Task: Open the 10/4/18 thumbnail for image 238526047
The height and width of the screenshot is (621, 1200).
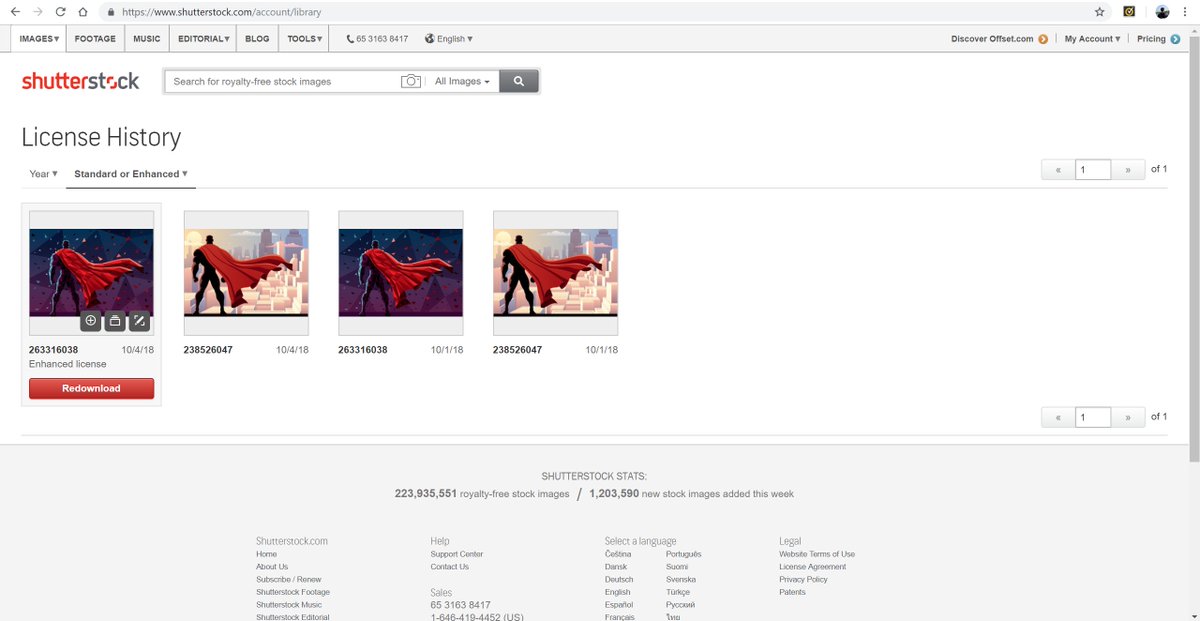Action: point(246,273)
